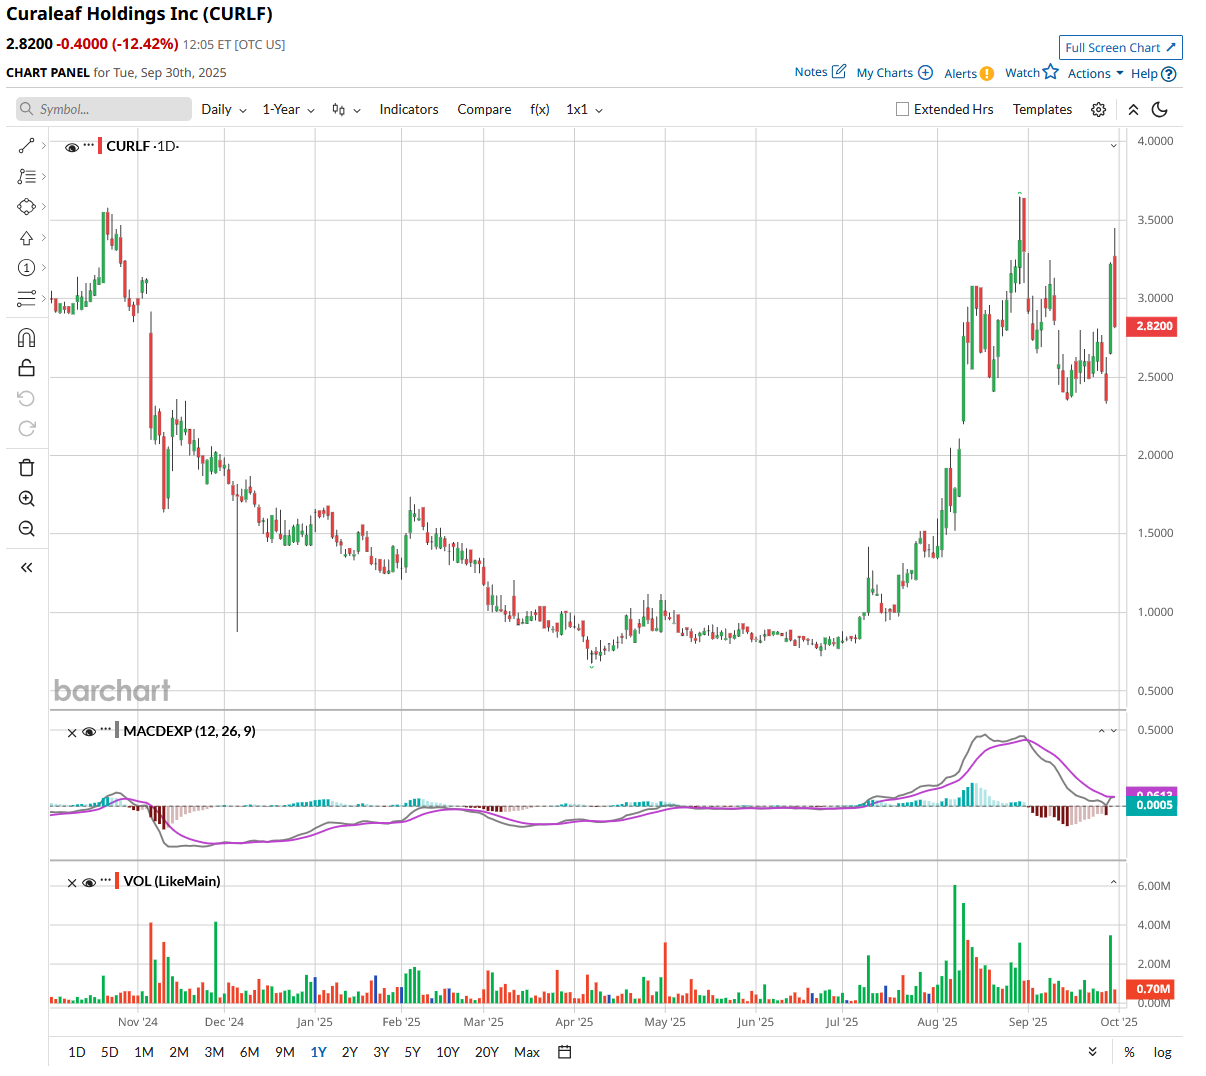Remove the MACDEXP indicator pane
Image resolution: width=1206 pixels, height=1076 pixels.
click(72, 733)
